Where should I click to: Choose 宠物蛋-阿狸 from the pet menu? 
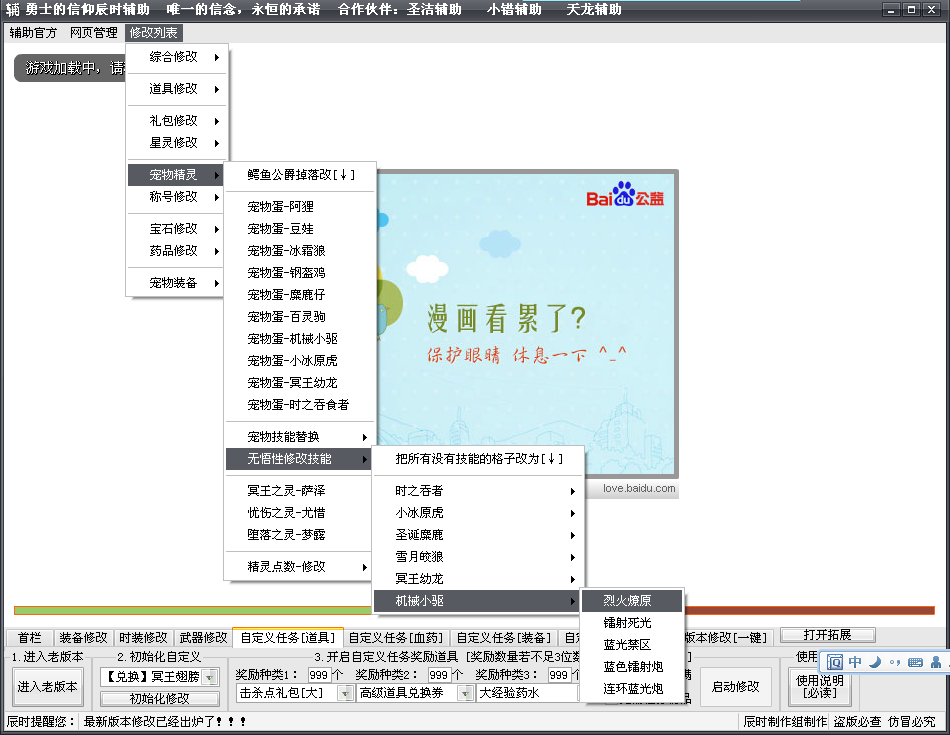[281, 207]
